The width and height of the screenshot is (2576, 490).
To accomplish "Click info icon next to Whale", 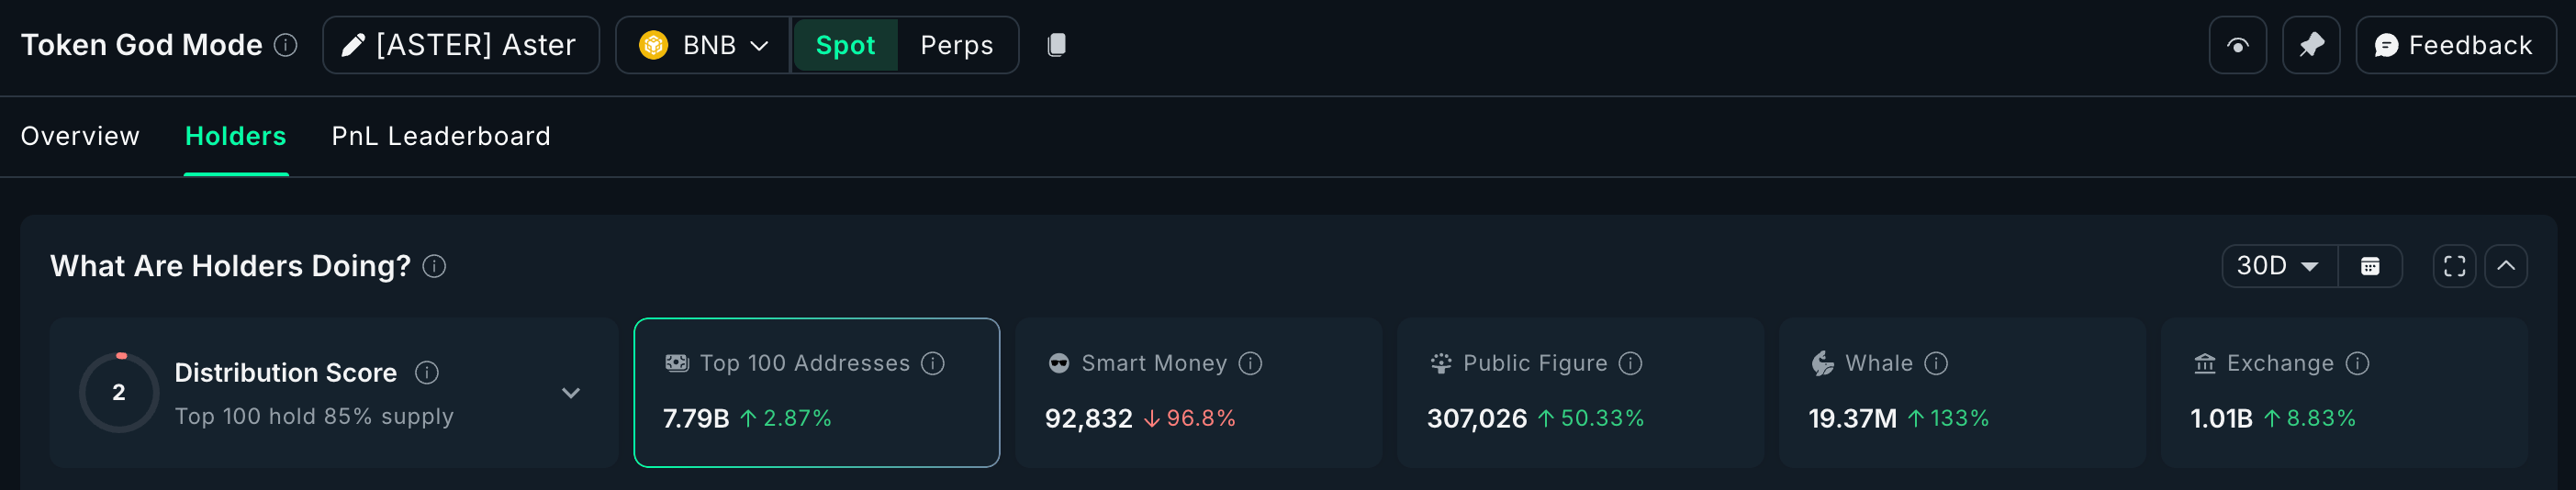I will [x=1936, y=363].
